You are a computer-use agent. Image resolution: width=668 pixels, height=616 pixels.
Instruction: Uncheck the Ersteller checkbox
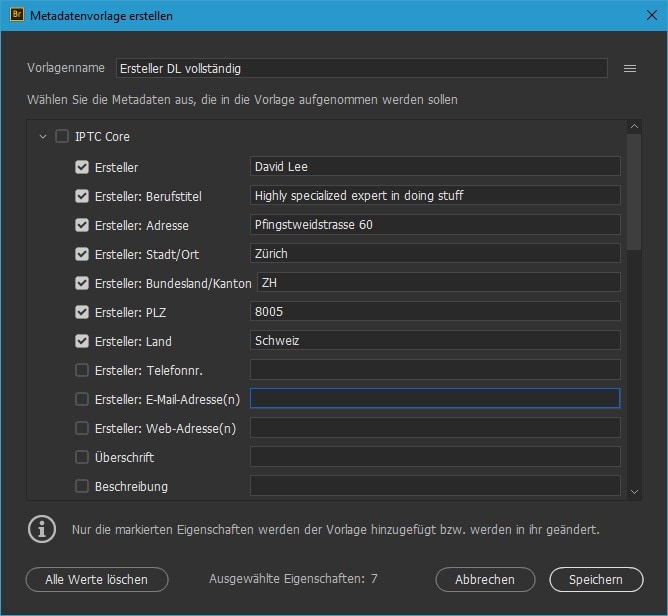82,167
